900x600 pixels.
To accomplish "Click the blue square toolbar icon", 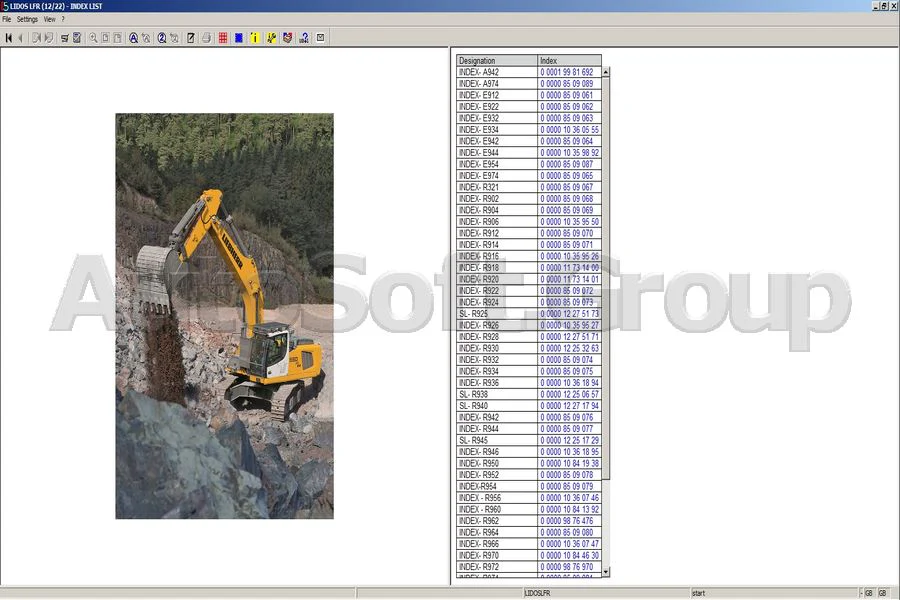I will pyautogui.click(x=237, y=37).
